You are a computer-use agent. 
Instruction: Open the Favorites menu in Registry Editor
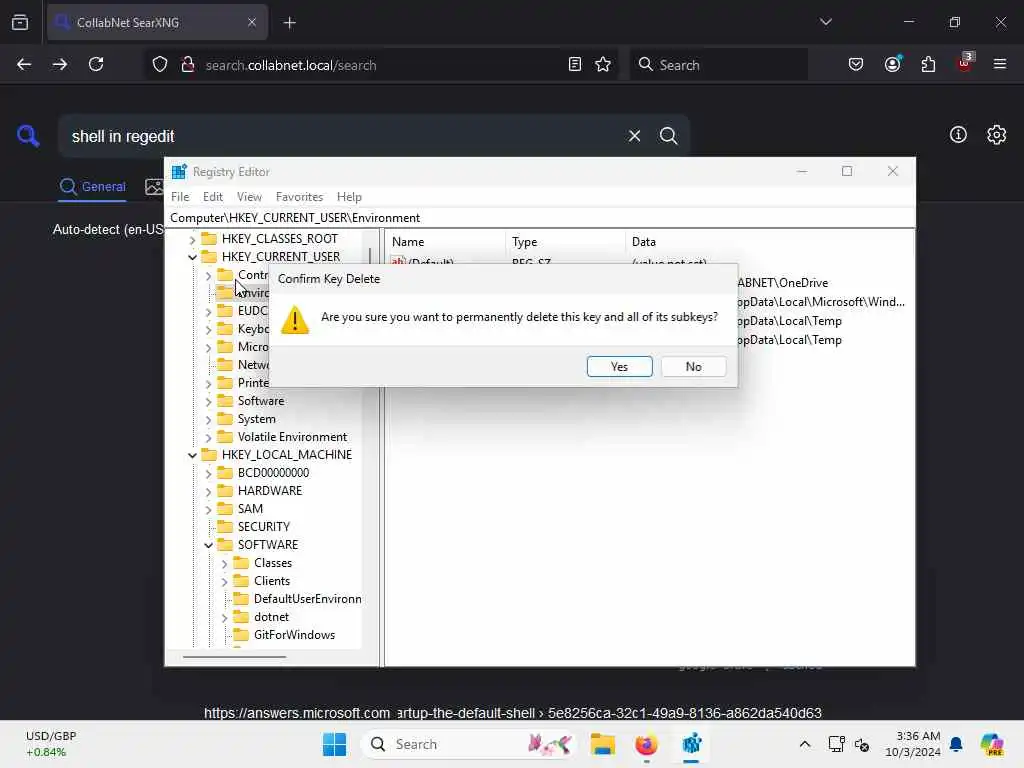click(299, 197)
